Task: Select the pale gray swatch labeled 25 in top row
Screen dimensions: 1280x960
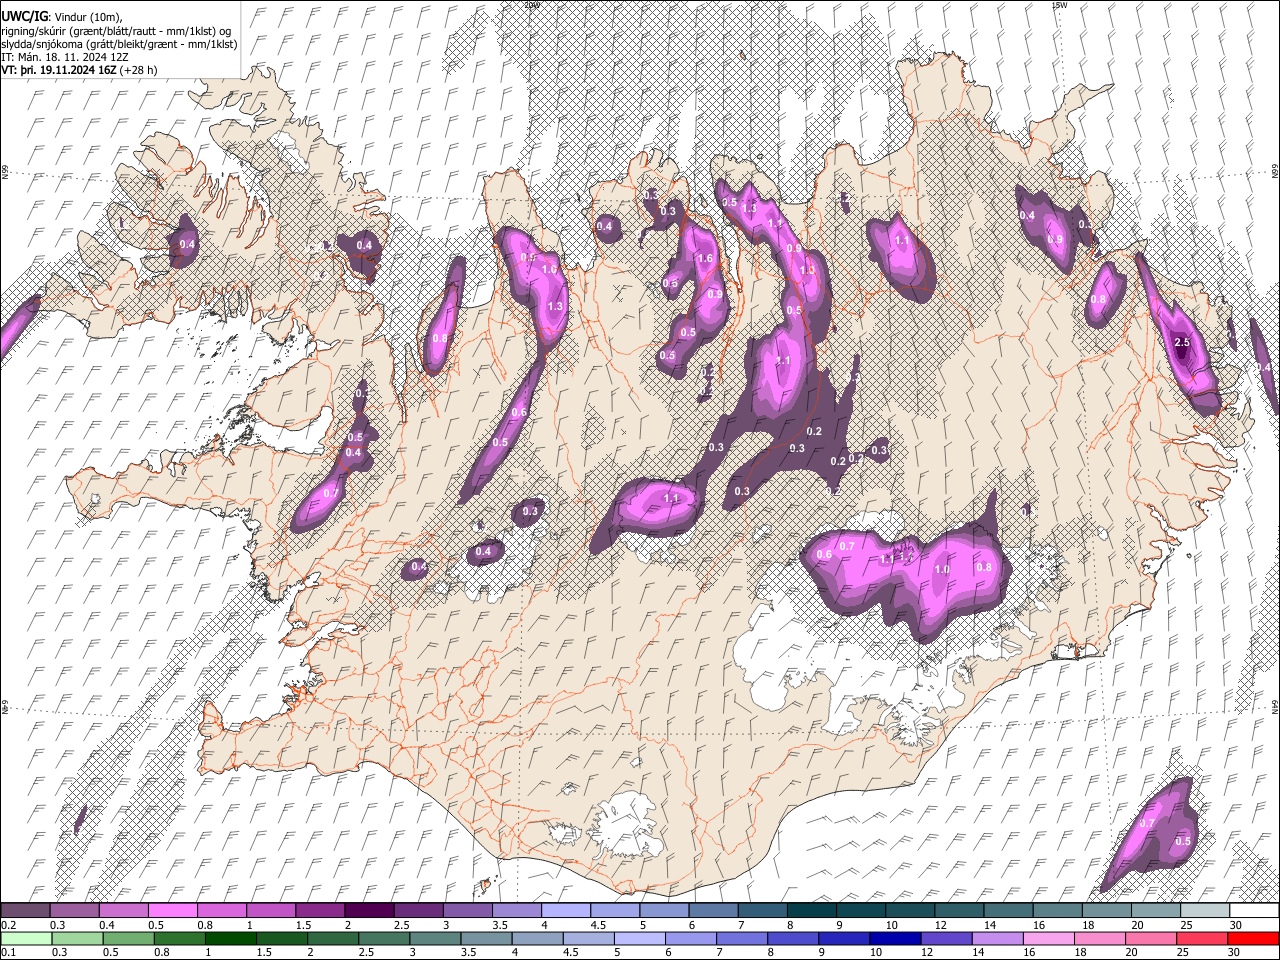Action: [1204, 911]
